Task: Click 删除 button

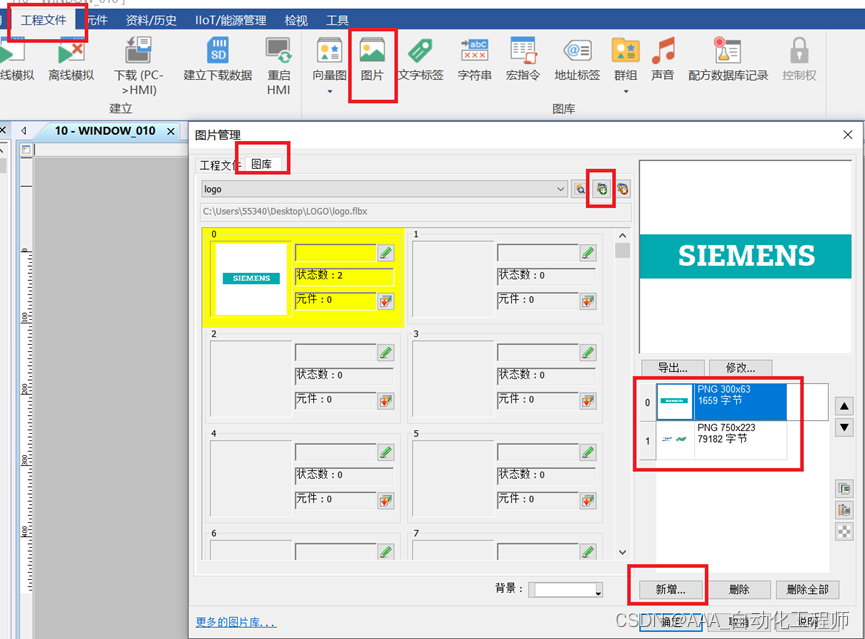Action: click(739, 589)
